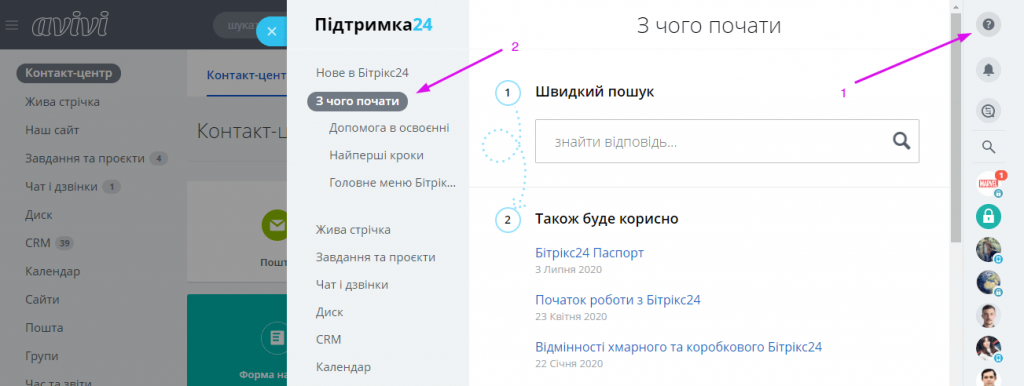The height and width of the screenshot is (386, 1024).
Task: Open the chat messages icon in right bar
Action: pos(988,112)
